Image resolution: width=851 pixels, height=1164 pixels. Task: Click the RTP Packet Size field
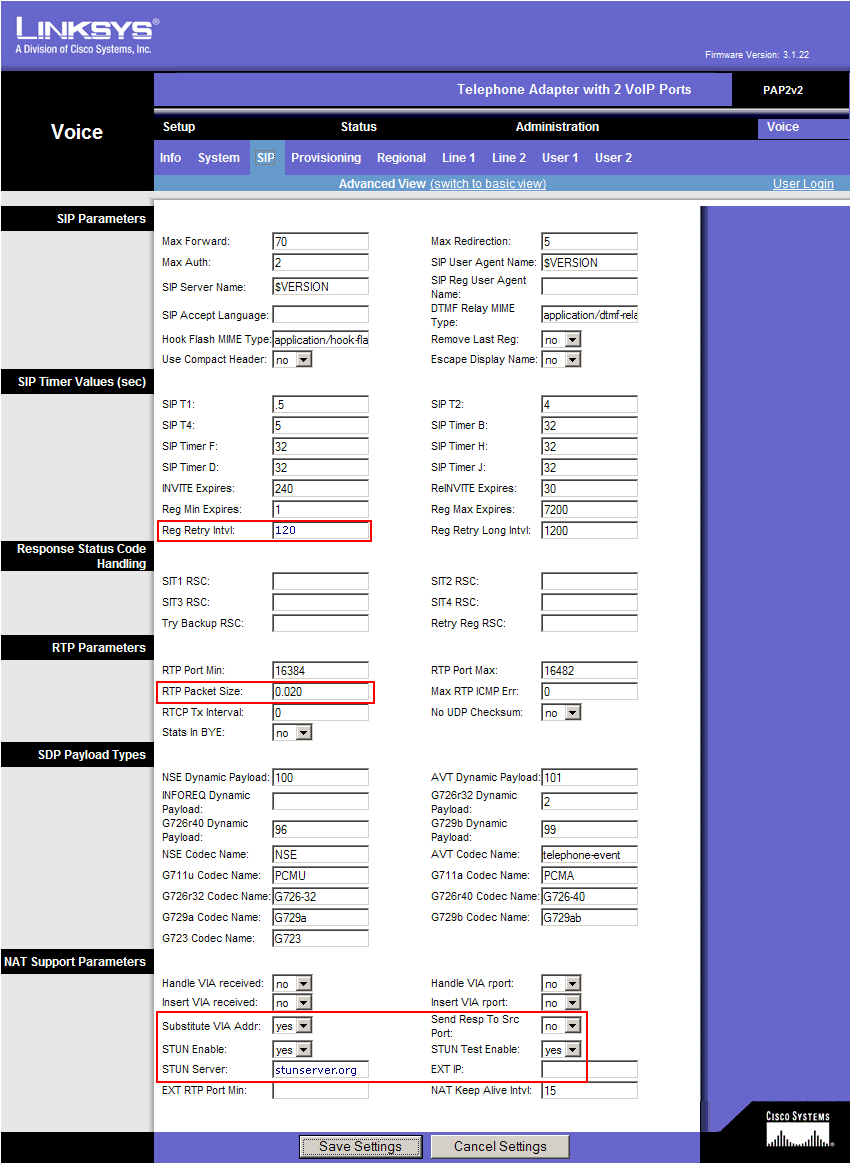tap(321, 691)
